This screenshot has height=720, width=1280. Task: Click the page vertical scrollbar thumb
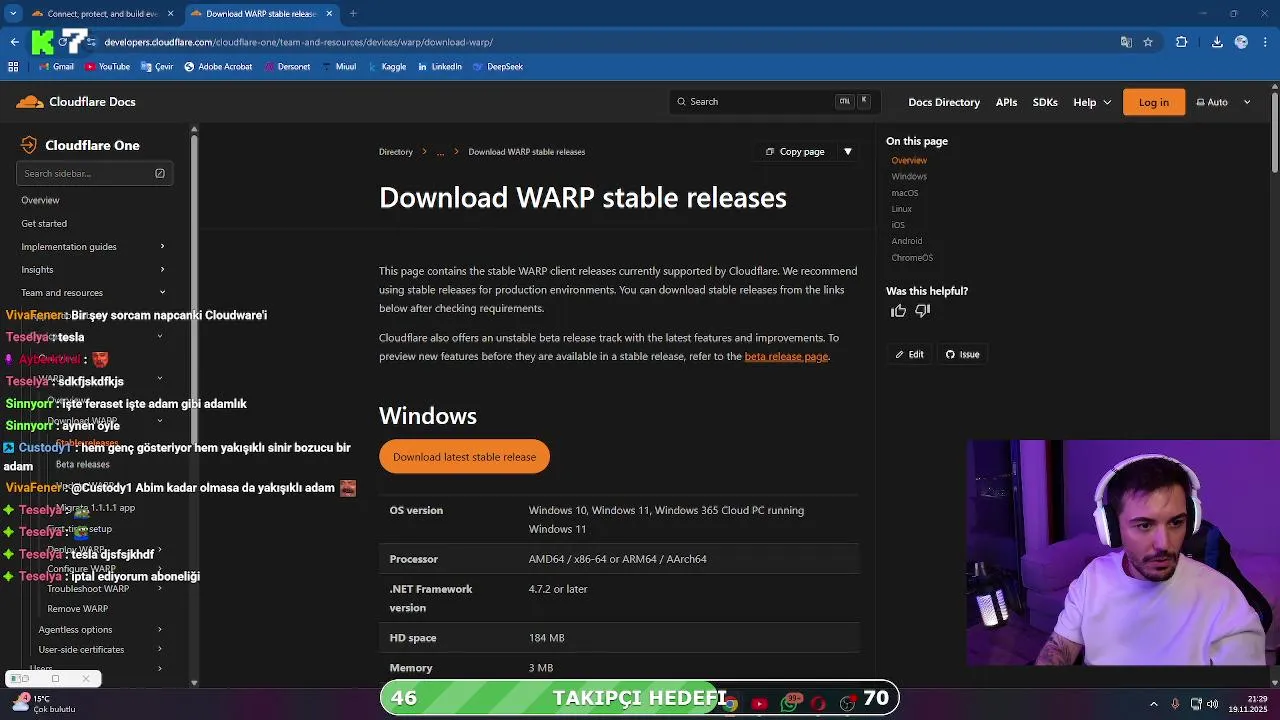(1274, 135)
